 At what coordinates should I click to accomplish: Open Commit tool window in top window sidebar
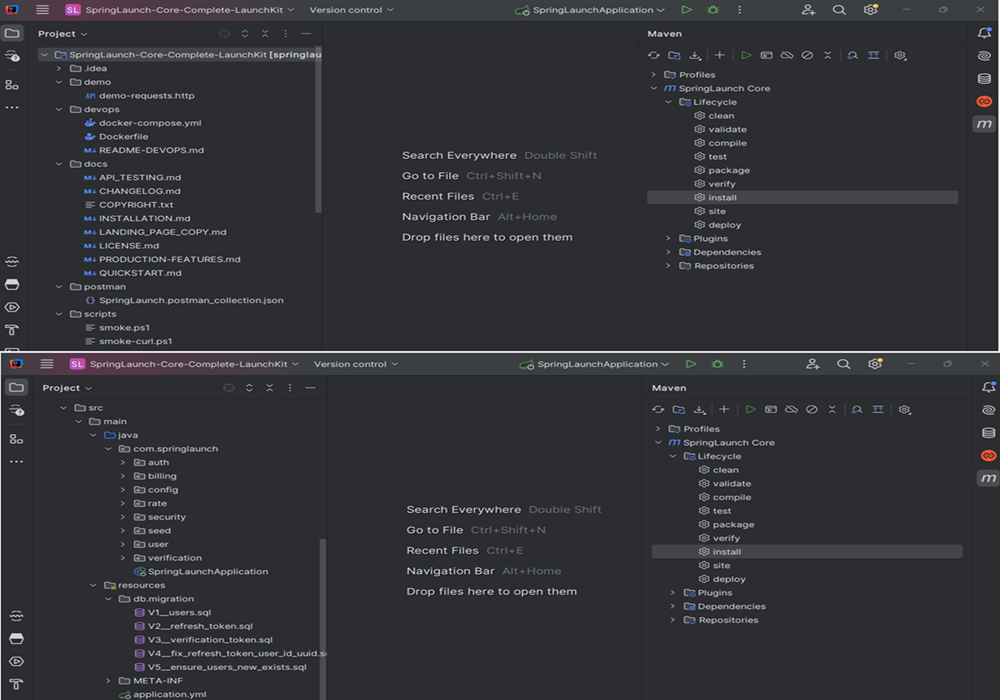pos(12,56)
